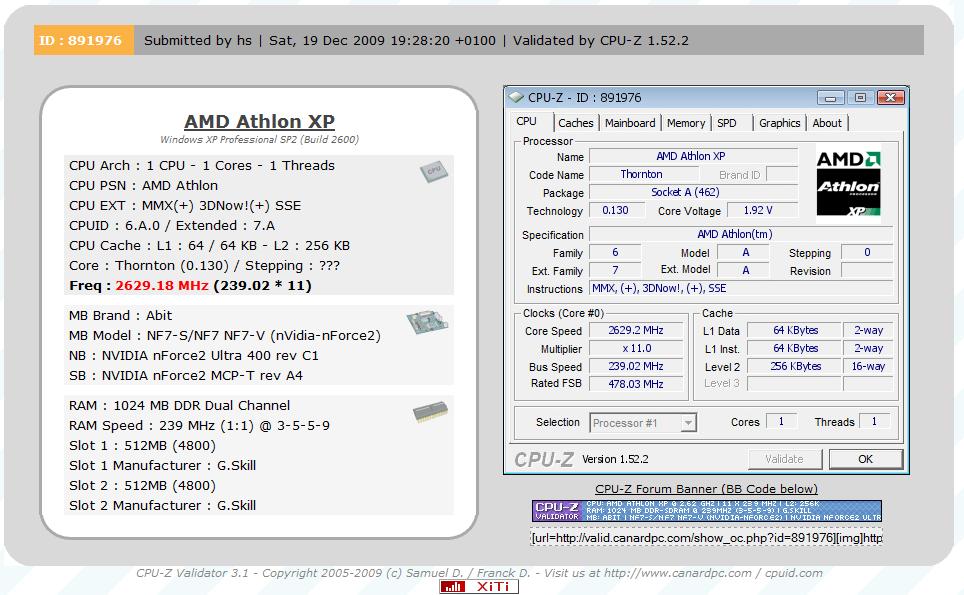Click the Name field showing AMD Athlon XP

coord(693,156)
